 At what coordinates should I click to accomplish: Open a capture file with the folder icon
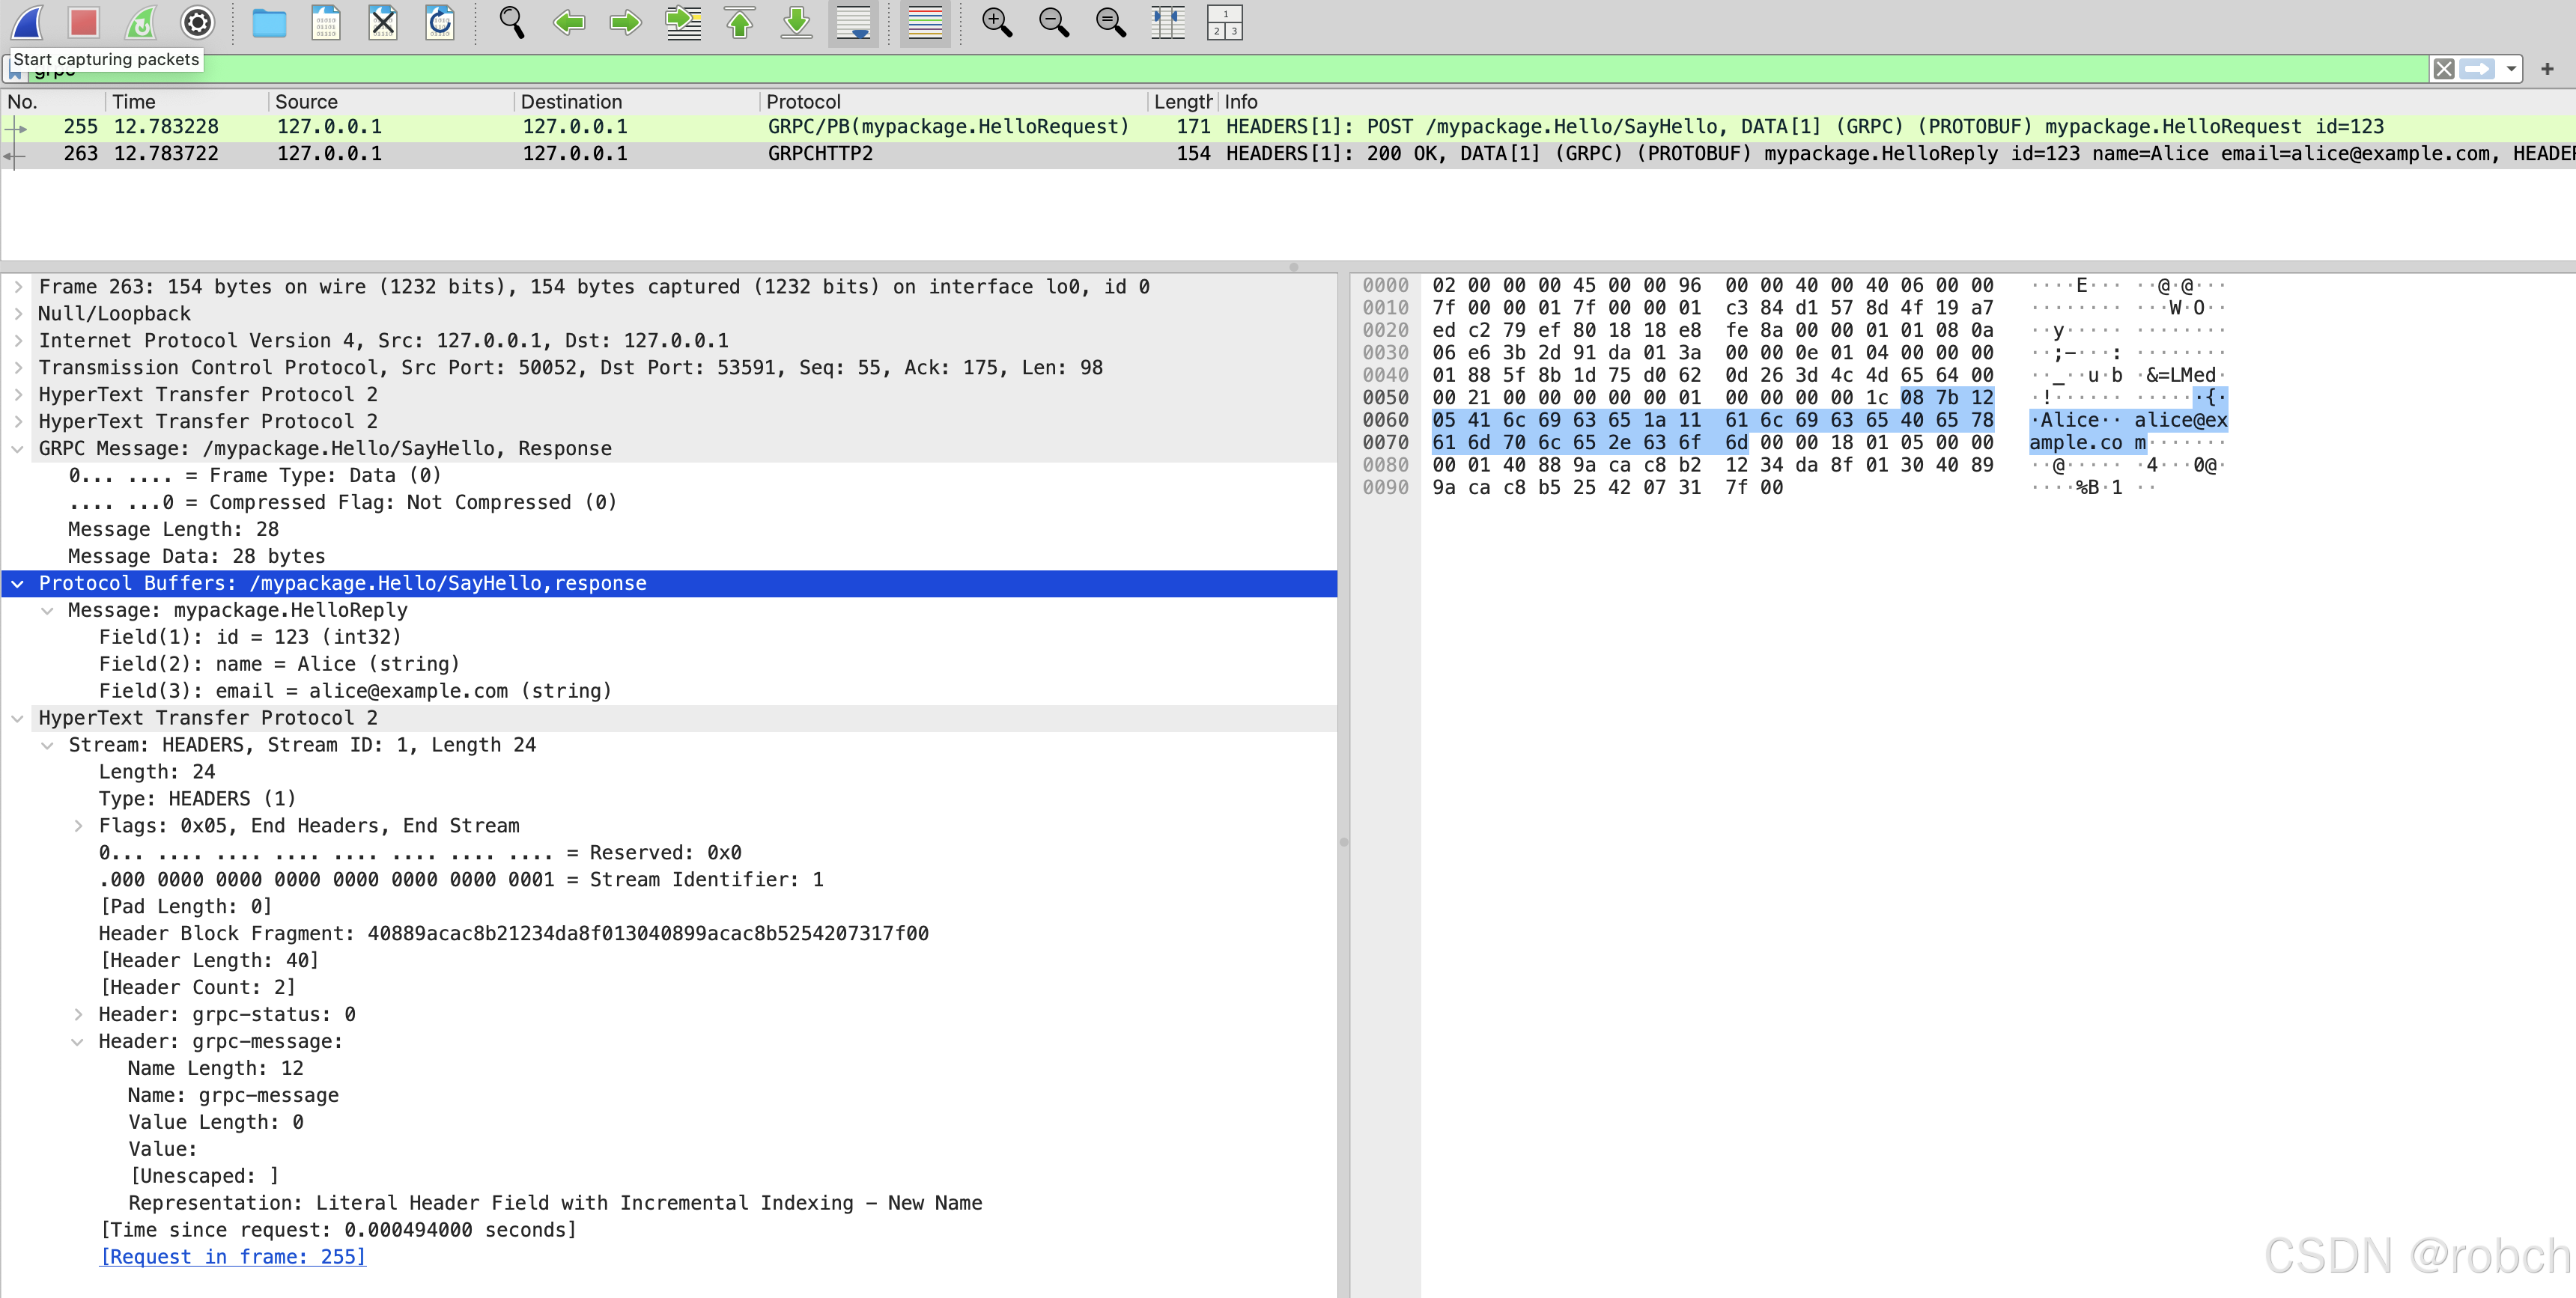[269, 22]
